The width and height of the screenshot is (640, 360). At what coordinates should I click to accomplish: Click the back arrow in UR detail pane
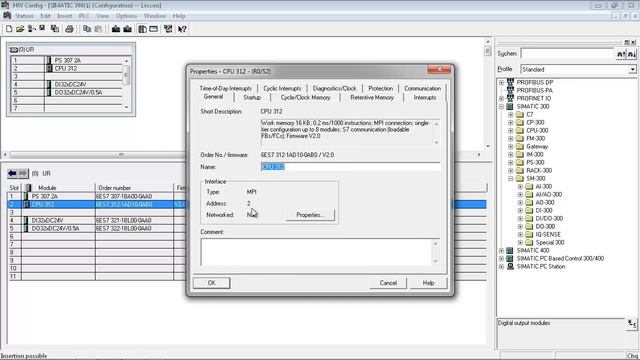pos(12,173)
